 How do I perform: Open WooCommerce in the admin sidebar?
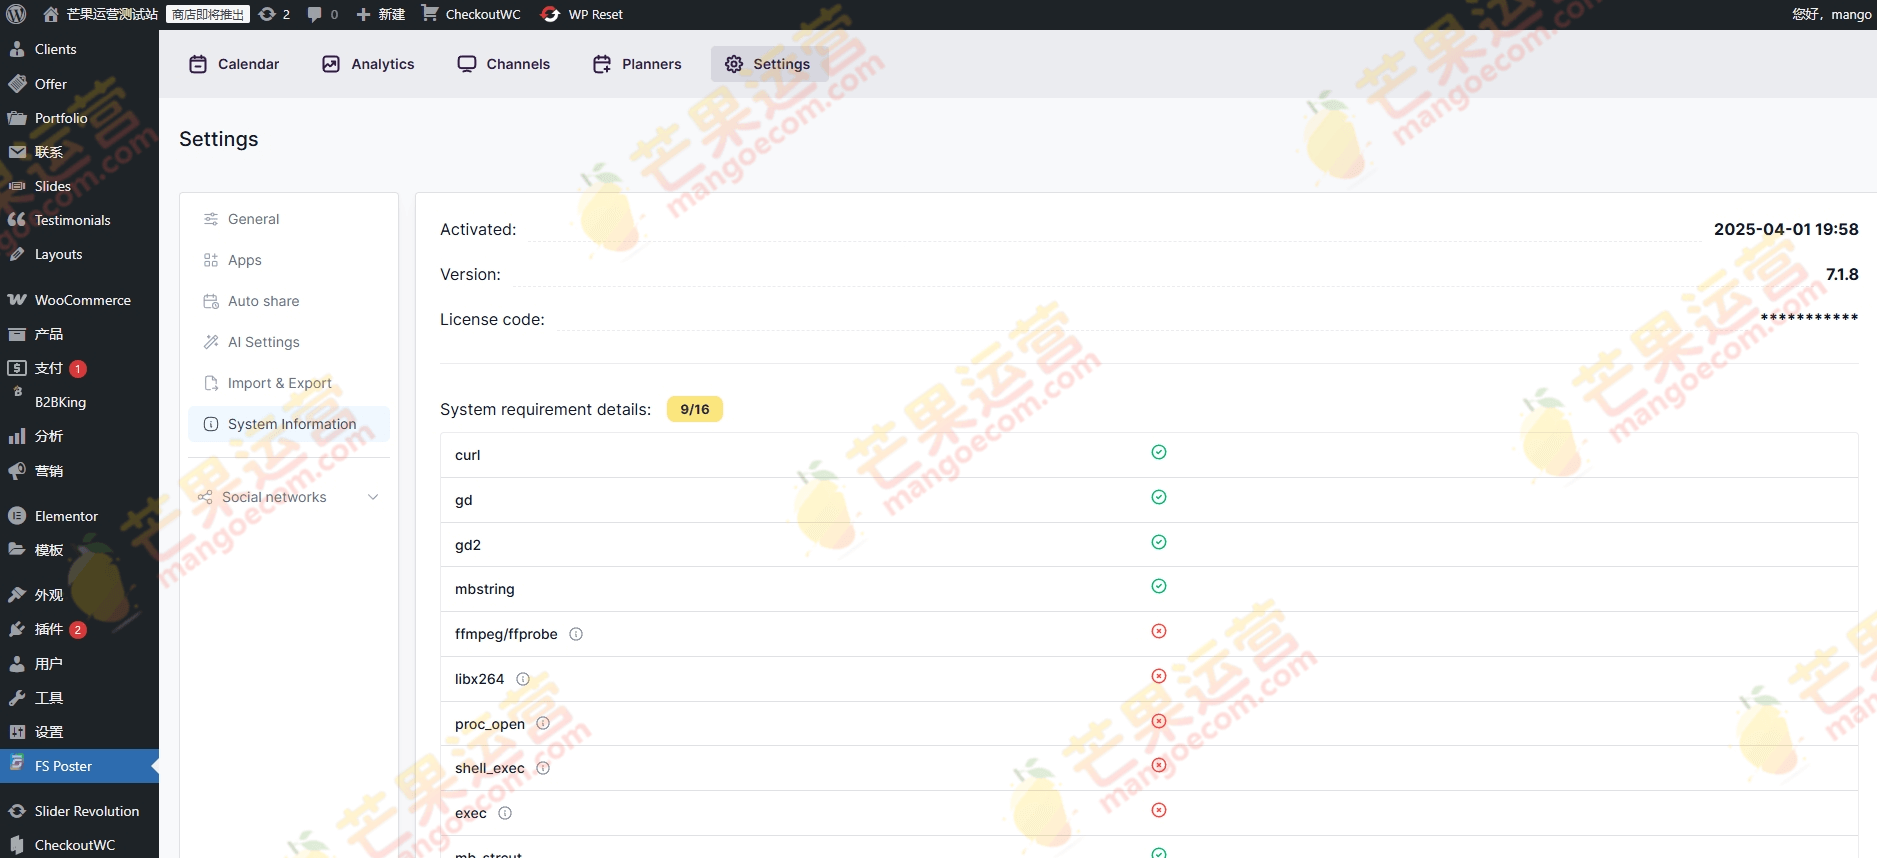click(82, 300)
